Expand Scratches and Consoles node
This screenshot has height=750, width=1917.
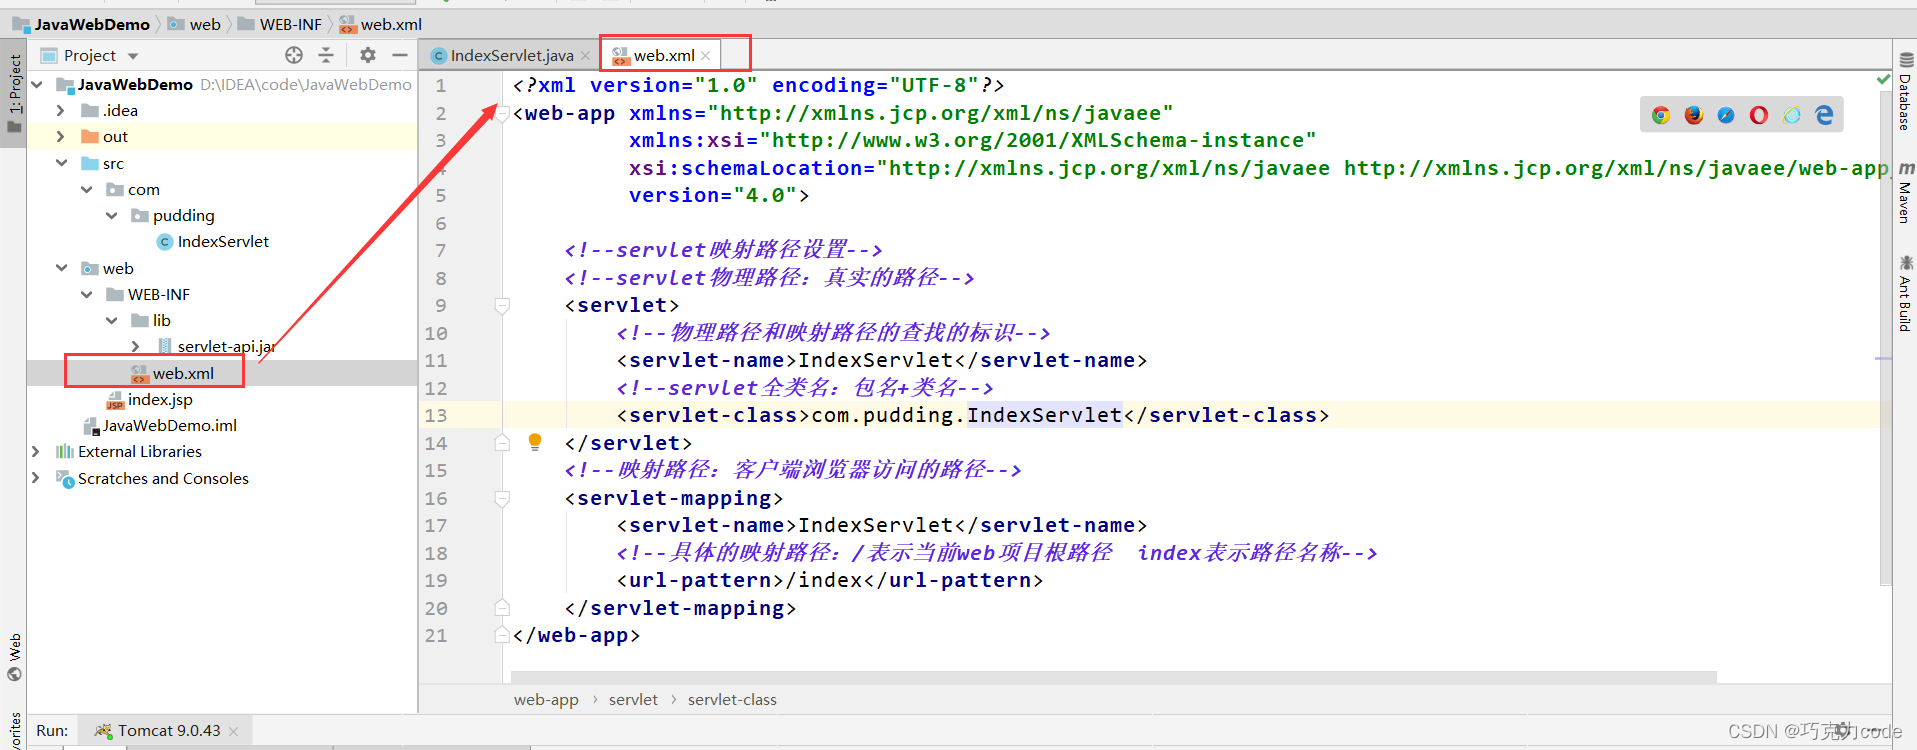point(37,478)
